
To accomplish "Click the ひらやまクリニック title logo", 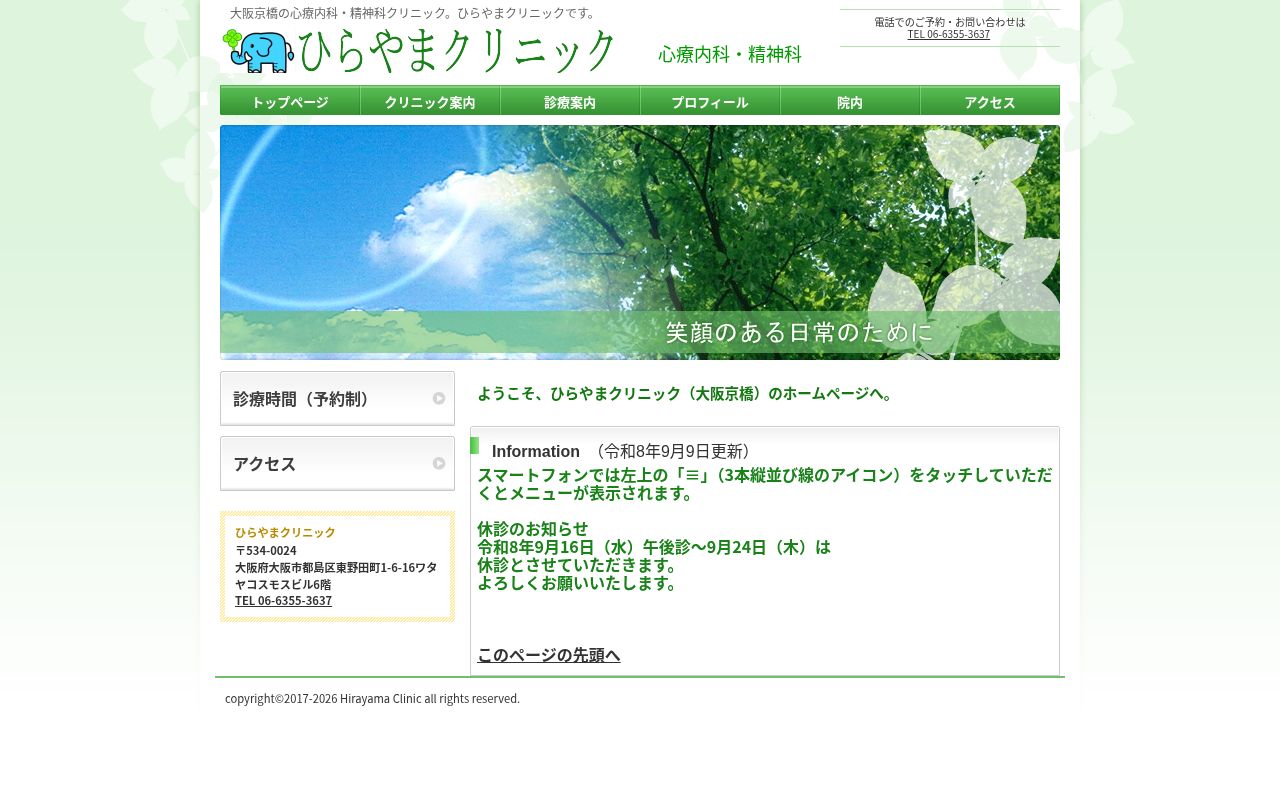I will (457, 51).
